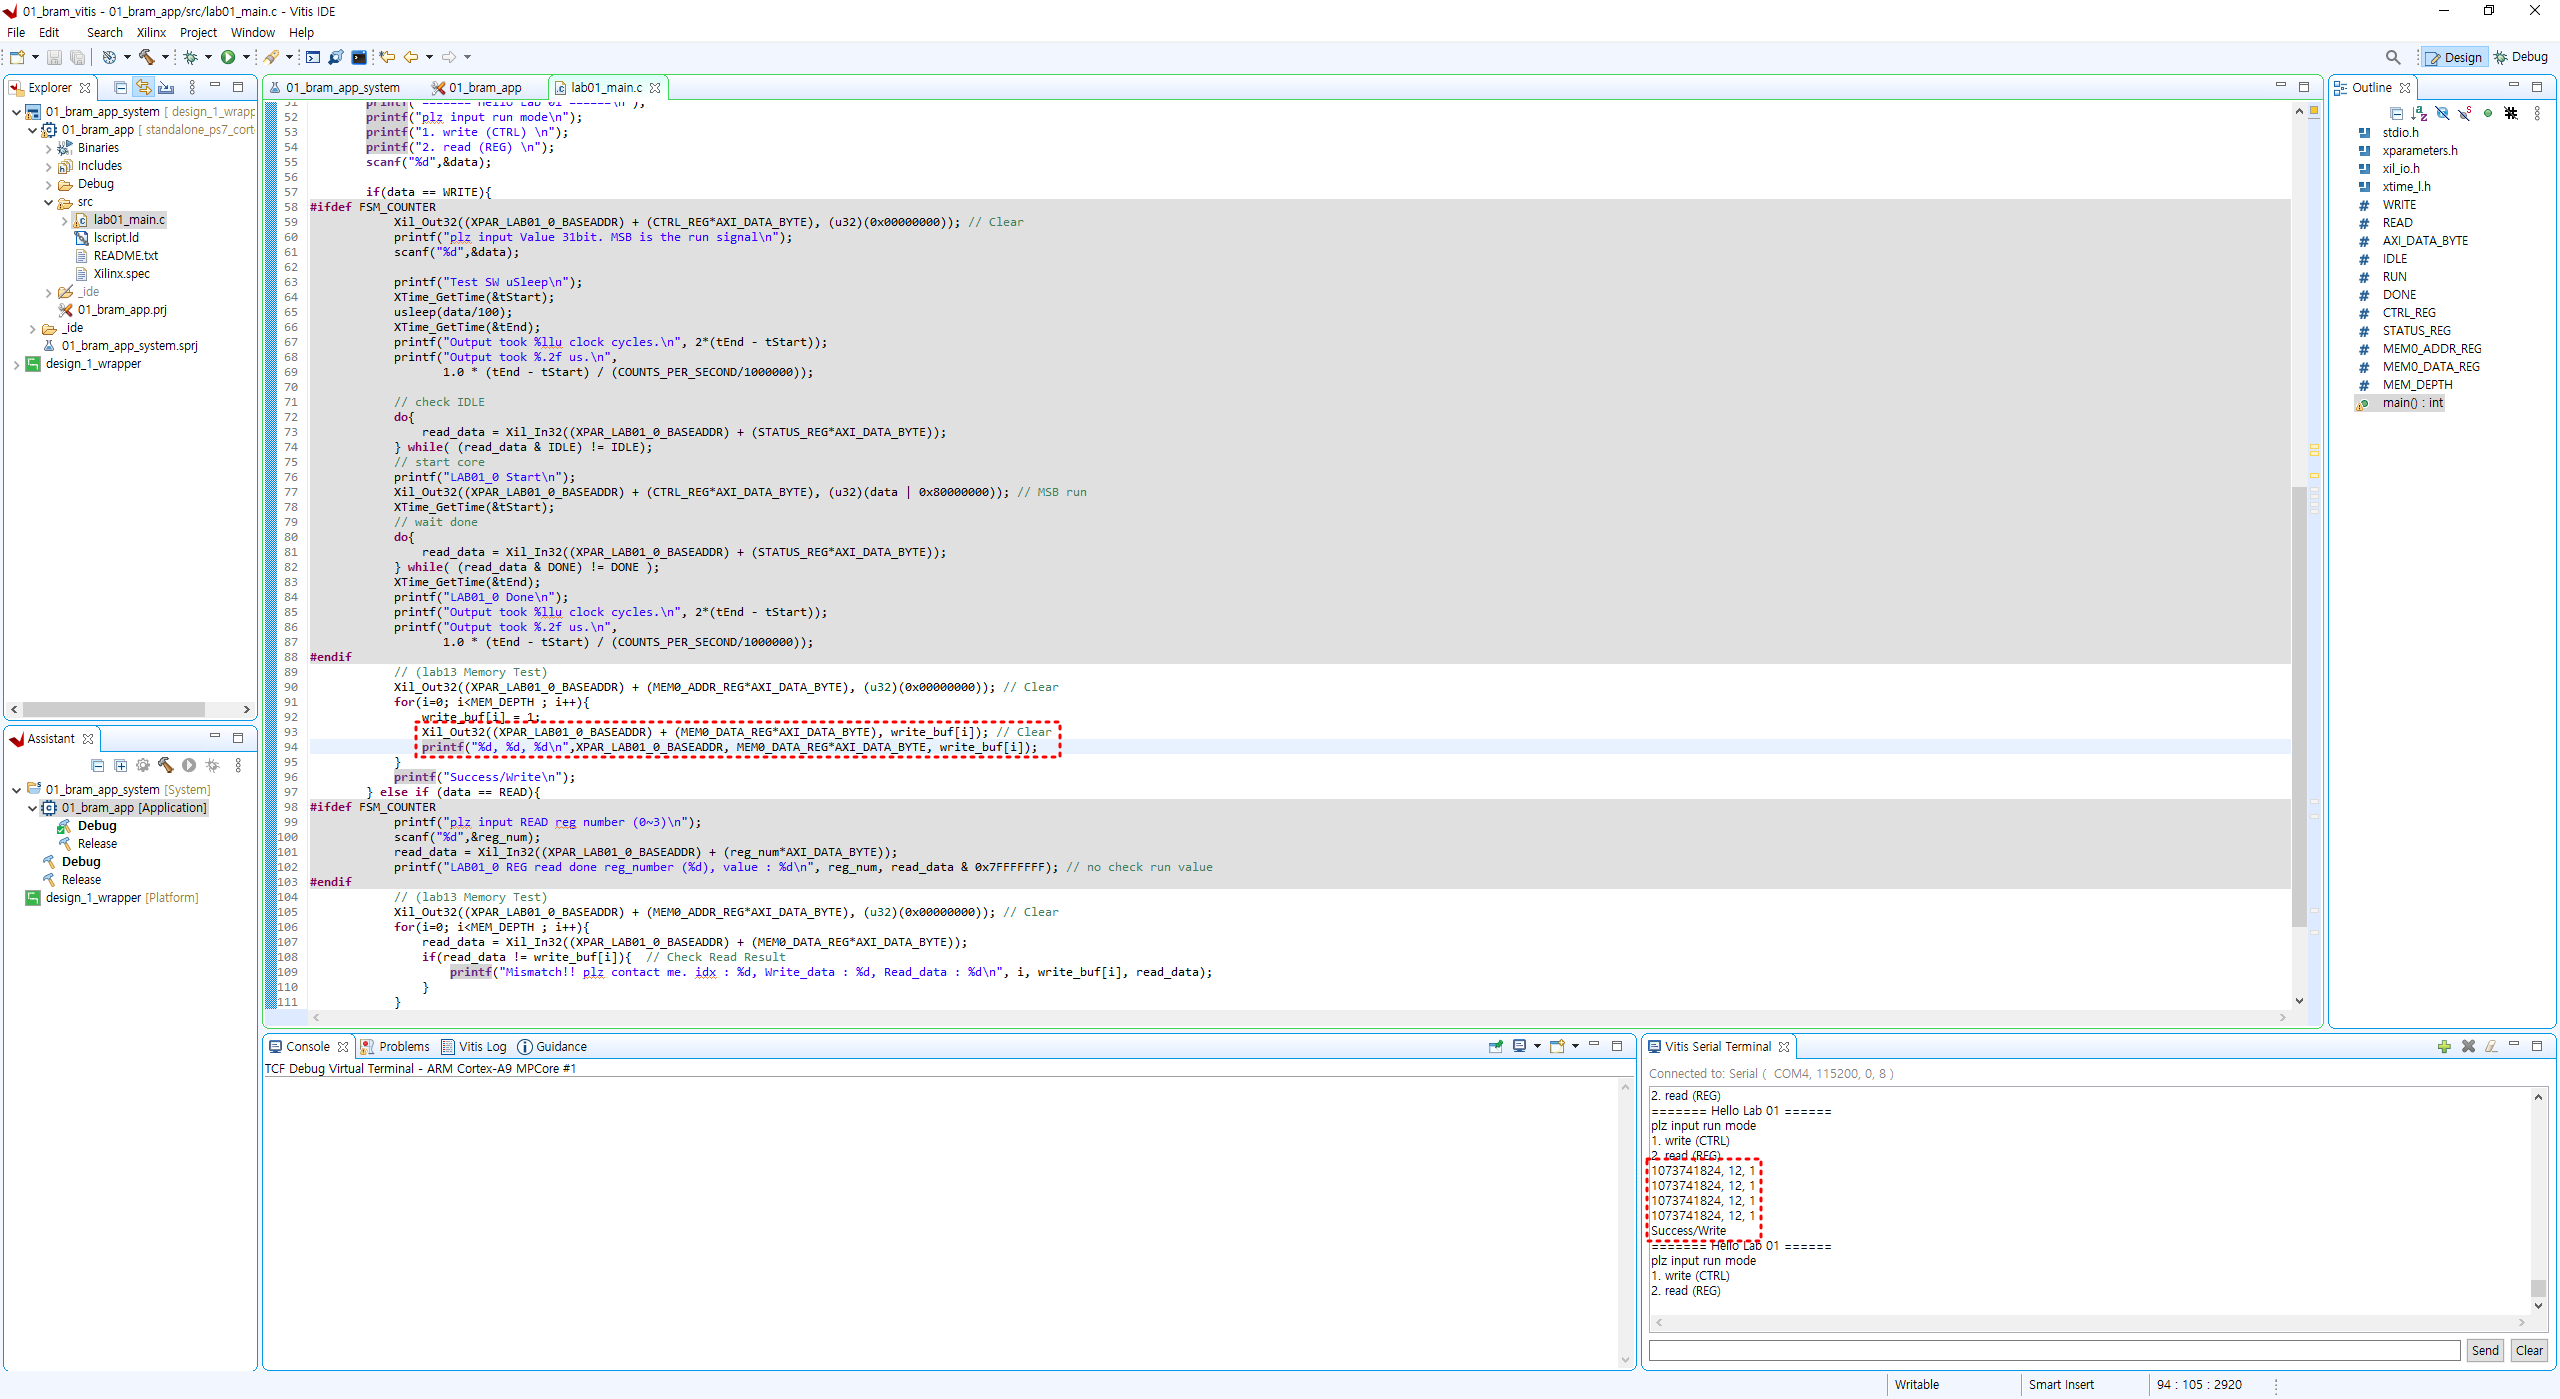Open the Xilinx menu
2560x1399 pixels.
(151, 32)
